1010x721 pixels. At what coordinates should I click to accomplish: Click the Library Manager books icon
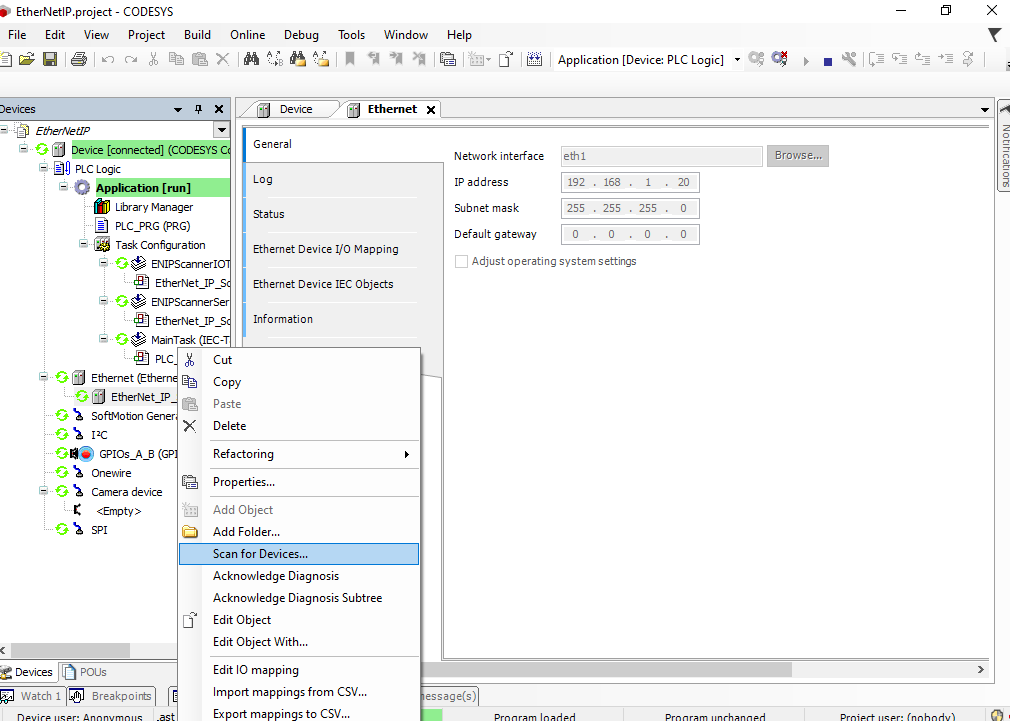point(102,207)
